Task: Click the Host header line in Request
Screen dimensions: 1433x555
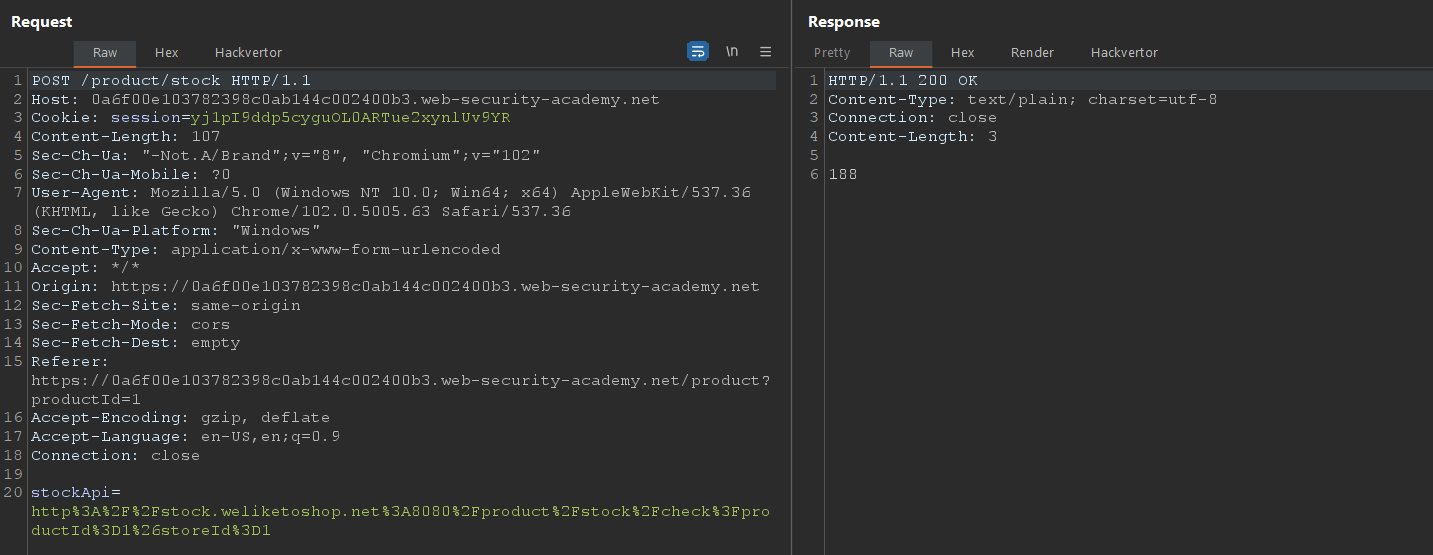Action: (x=345, y=99)
